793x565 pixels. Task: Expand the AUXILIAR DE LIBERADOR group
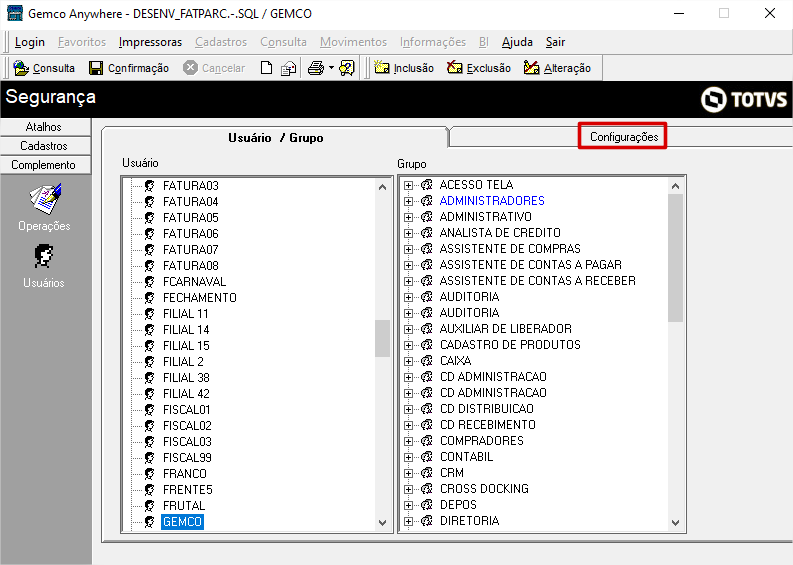coord(408,329)
